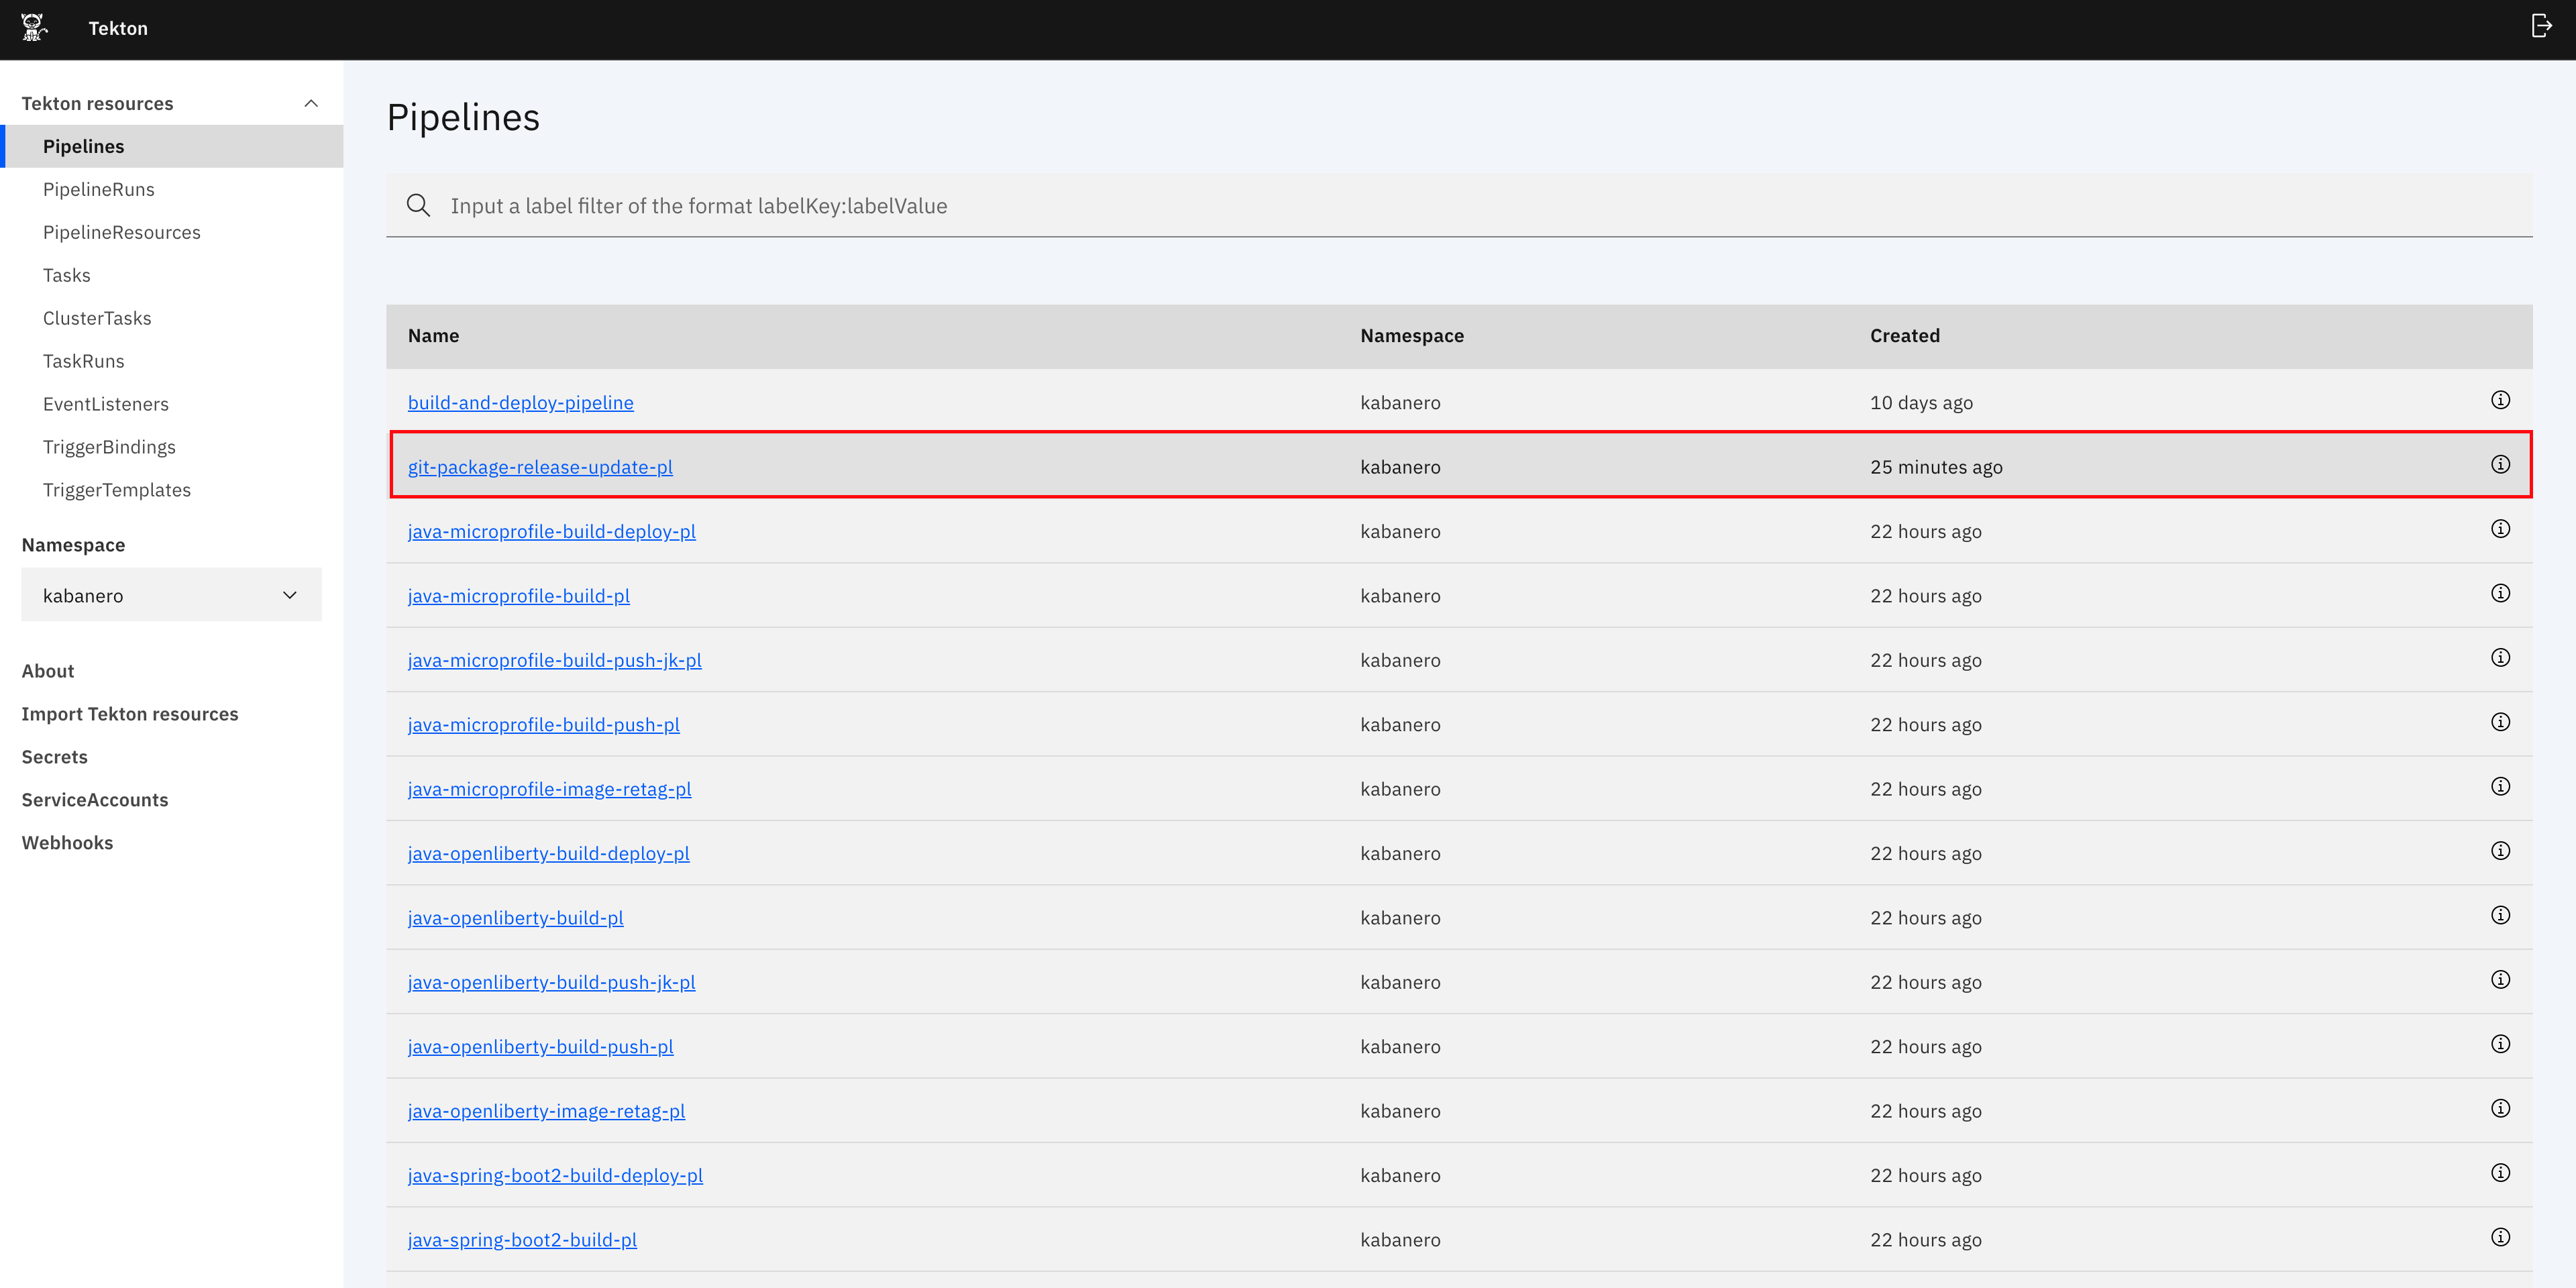The image size is (2576, 1288).
Task: Click the Tekton cat logo icon
Action: [33, 27]
